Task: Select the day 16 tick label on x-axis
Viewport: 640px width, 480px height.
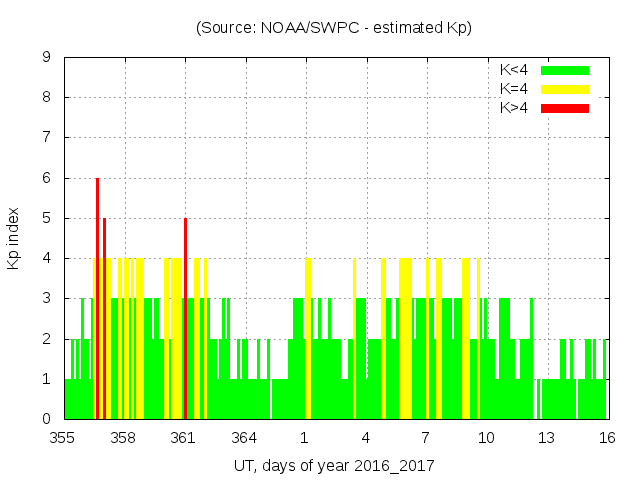Action: click(x=605, y=438)
